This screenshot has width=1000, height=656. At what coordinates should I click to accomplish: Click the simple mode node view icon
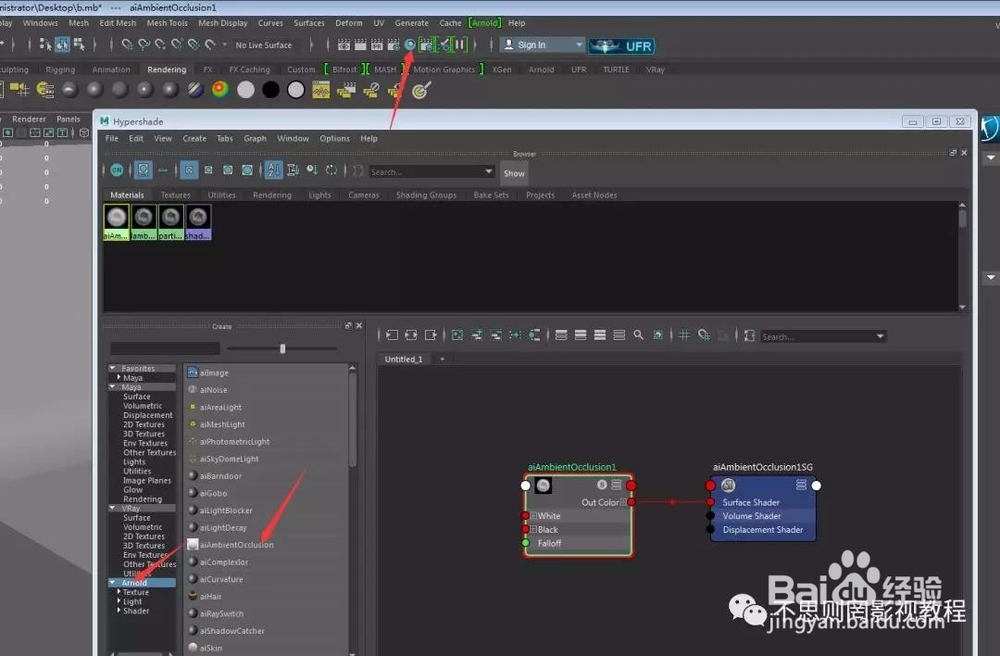[x=561, y=335]
